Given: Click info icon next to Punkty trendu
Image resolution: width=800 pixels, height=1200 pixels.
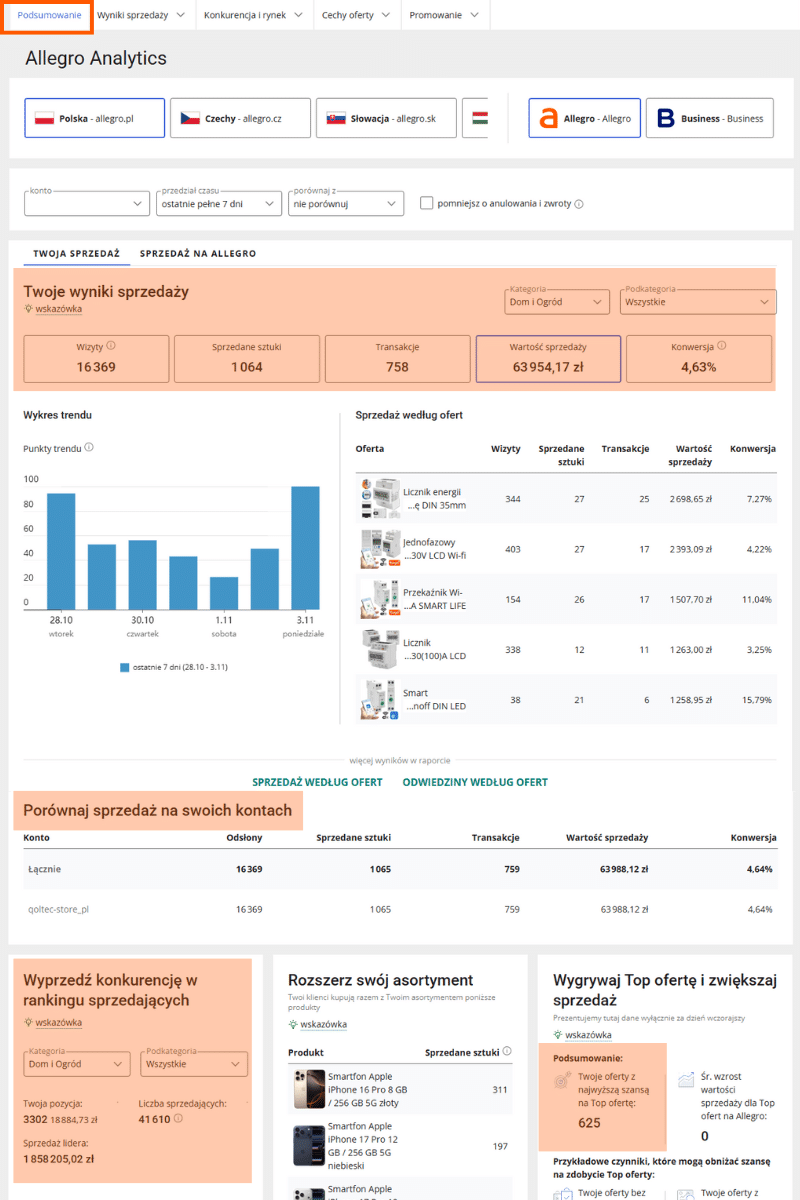Looking at the screenshot, I should coord(89,448).
